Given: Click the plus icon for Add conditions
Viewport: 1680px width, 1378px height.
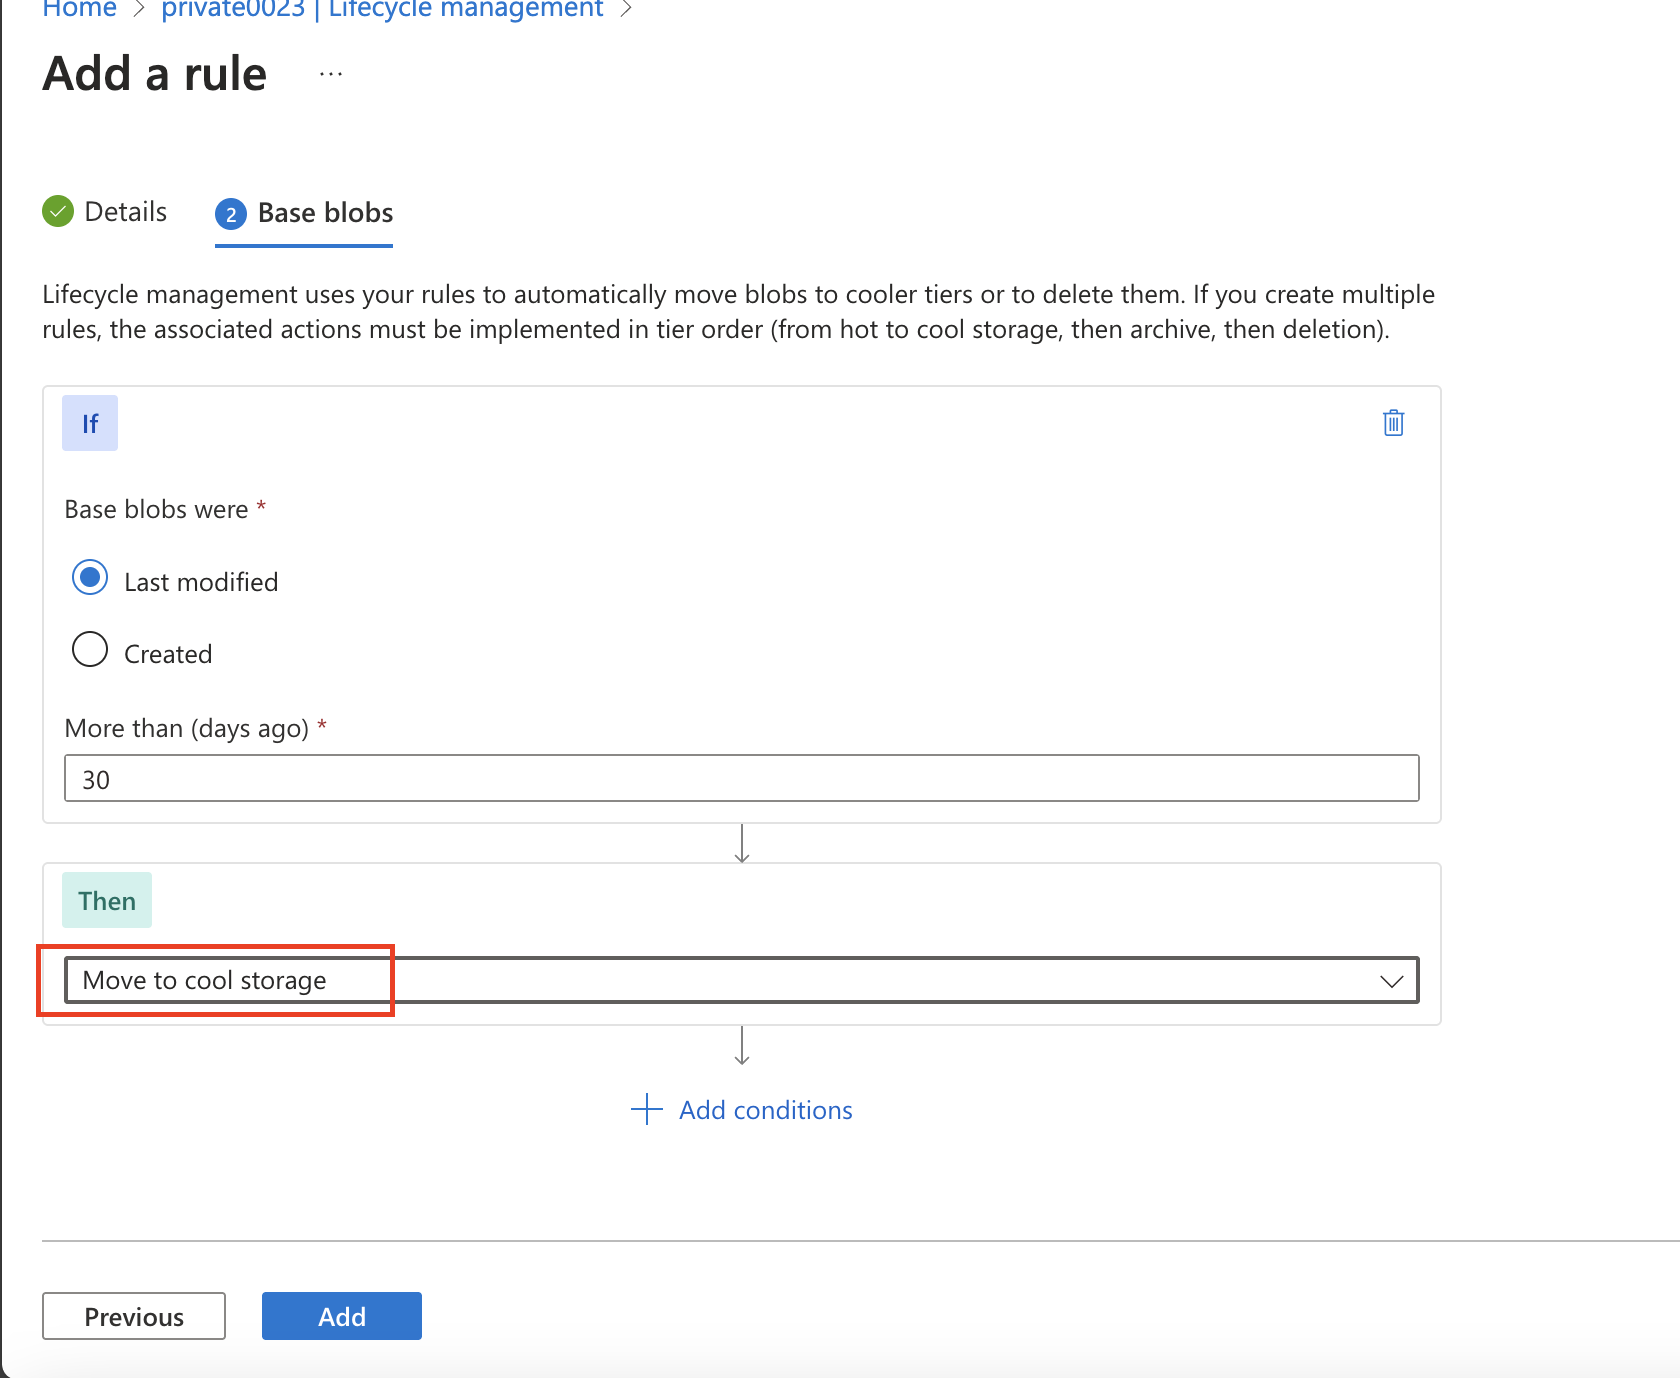Looking at the screenshot, I should tap(647, 1109).
